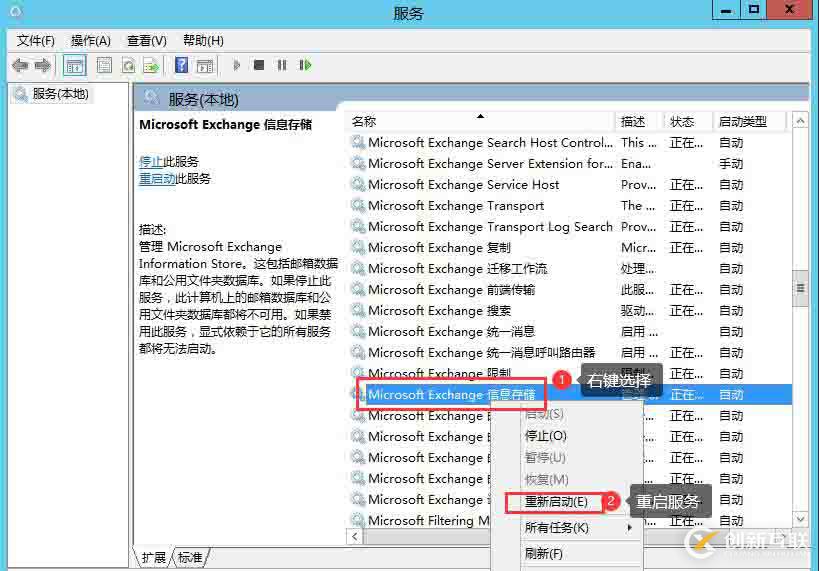Click 'This ...' description of Search Host Controller
819x571 pixels.
click(x=638, y=142)
